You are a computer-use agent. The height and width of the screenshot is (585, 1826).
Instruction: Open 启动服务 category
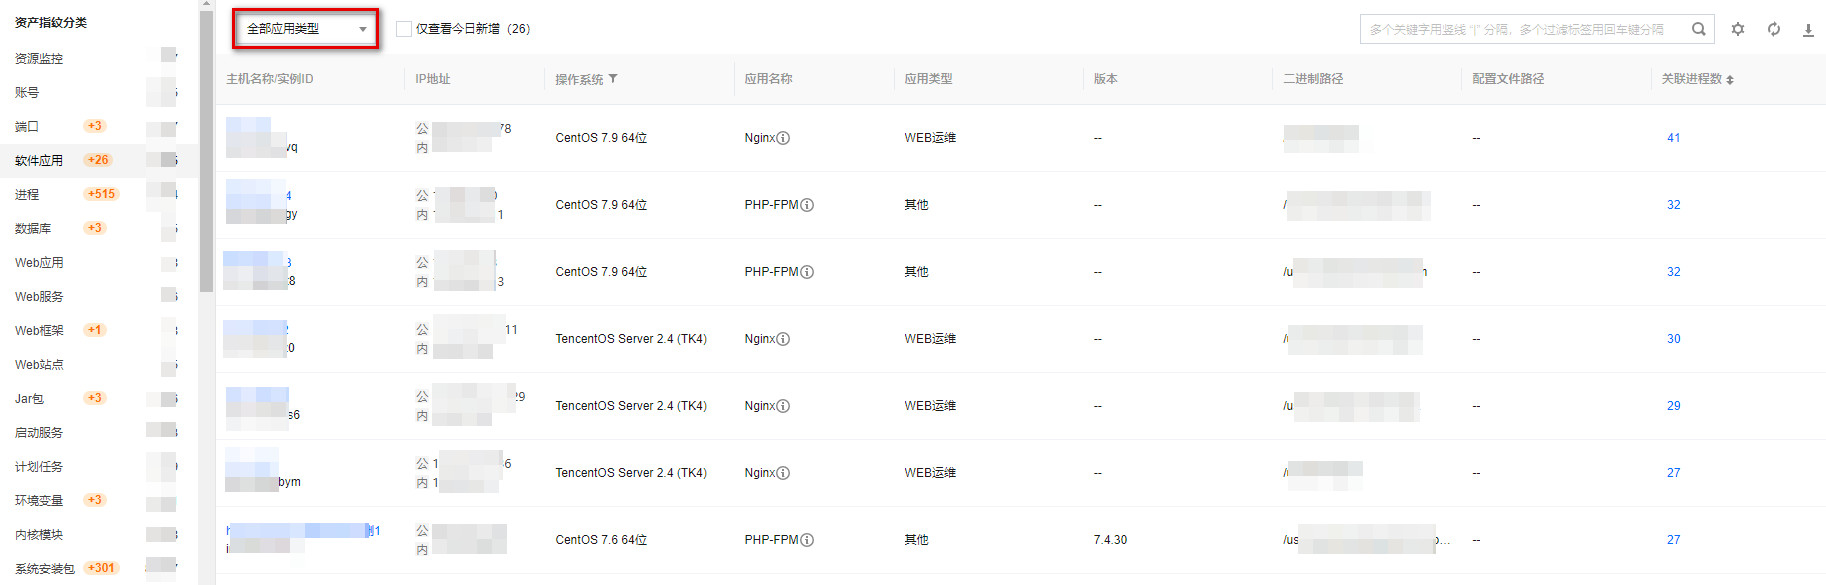(39, 432)
